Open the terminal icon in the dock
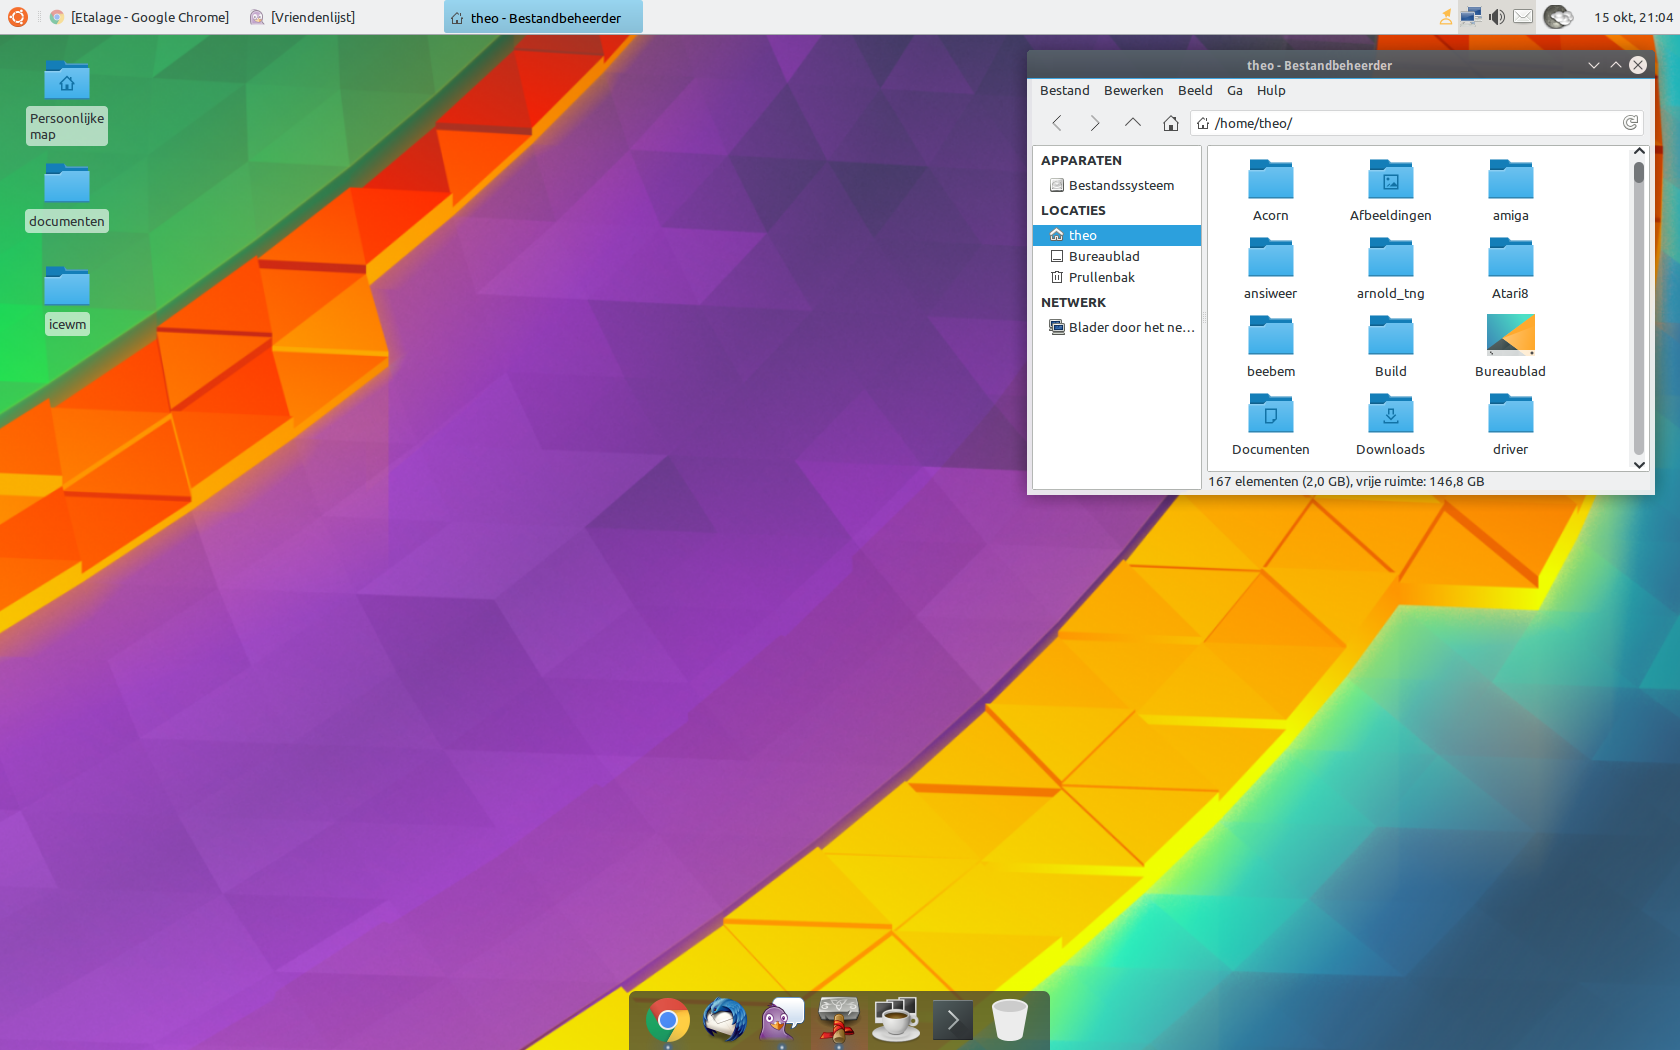1680x1050 pixels. click(x=953, y=1020)
